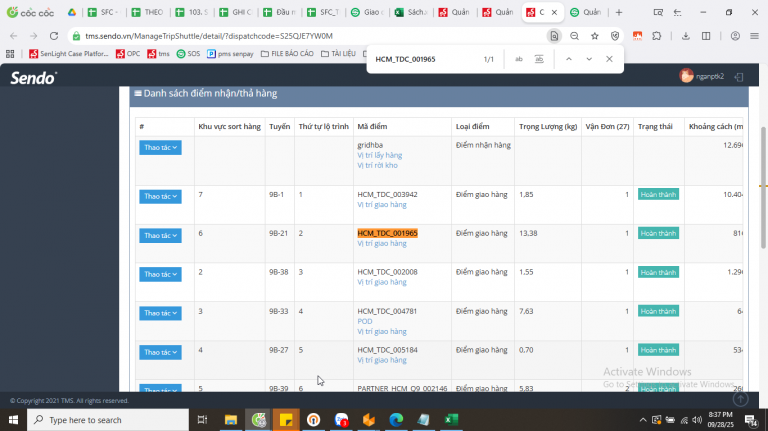
Task: Toggle whole word option in find bar
Action: pyautogui.click(x=539, y=59)
